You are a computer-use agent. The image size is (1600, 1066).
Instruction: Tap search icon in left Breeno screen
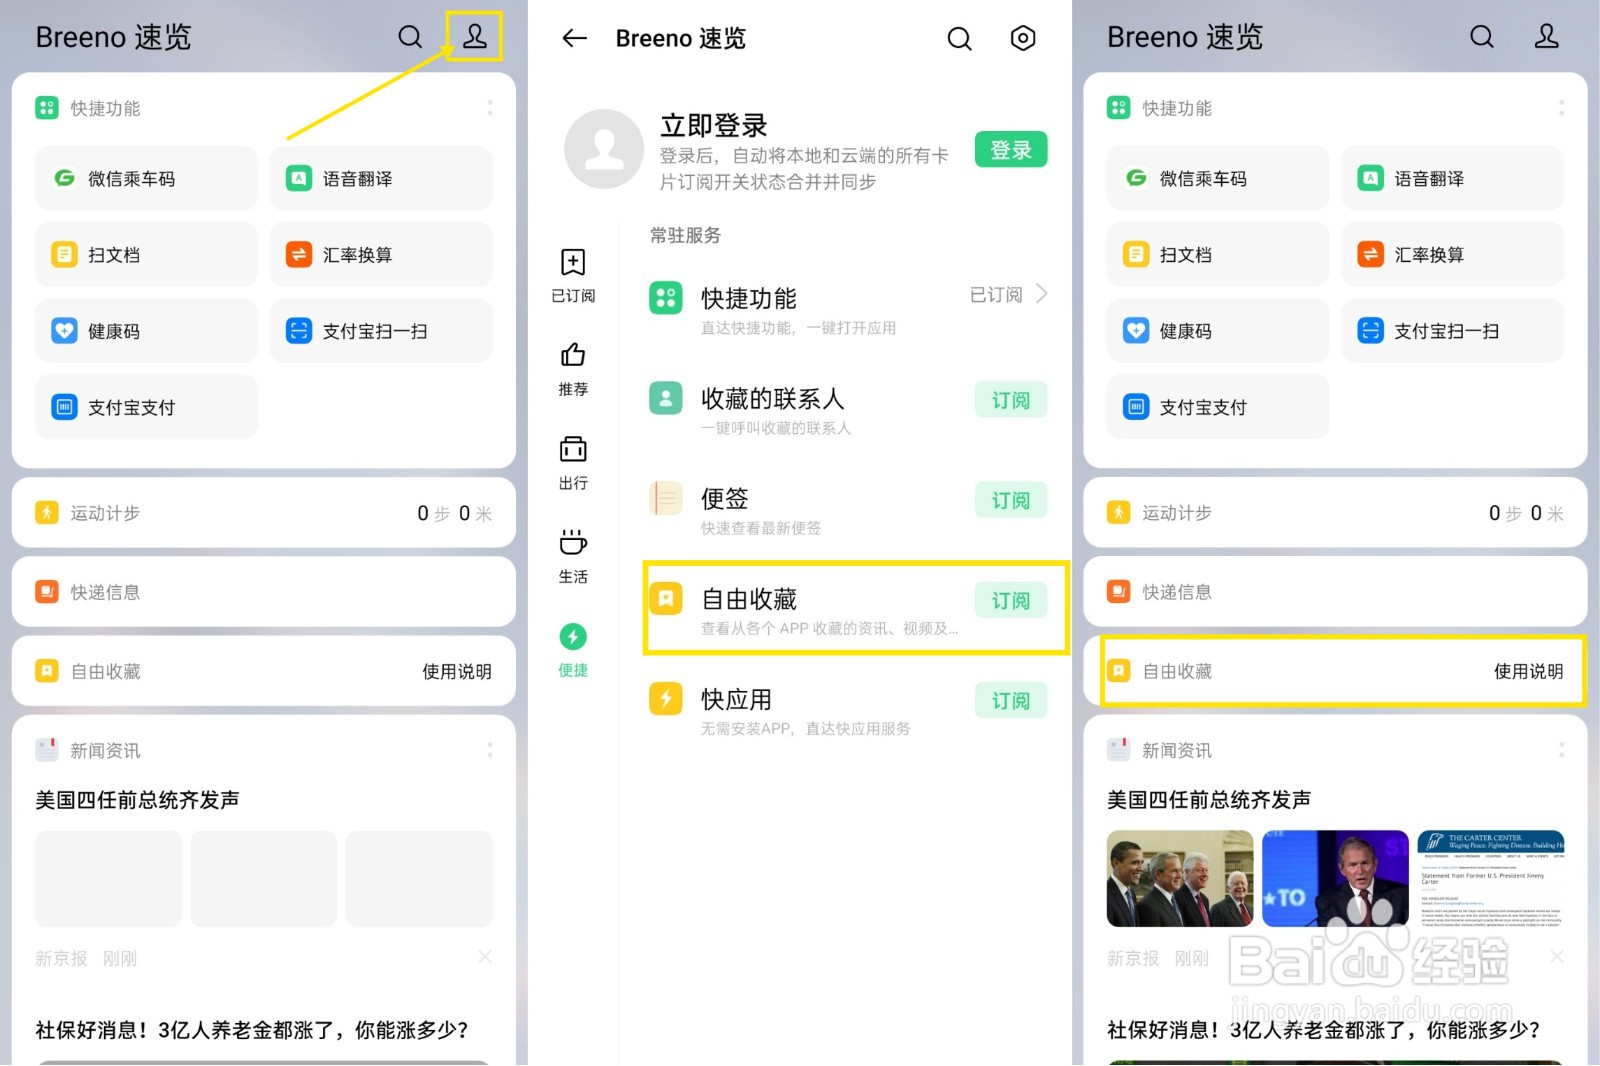410,37
